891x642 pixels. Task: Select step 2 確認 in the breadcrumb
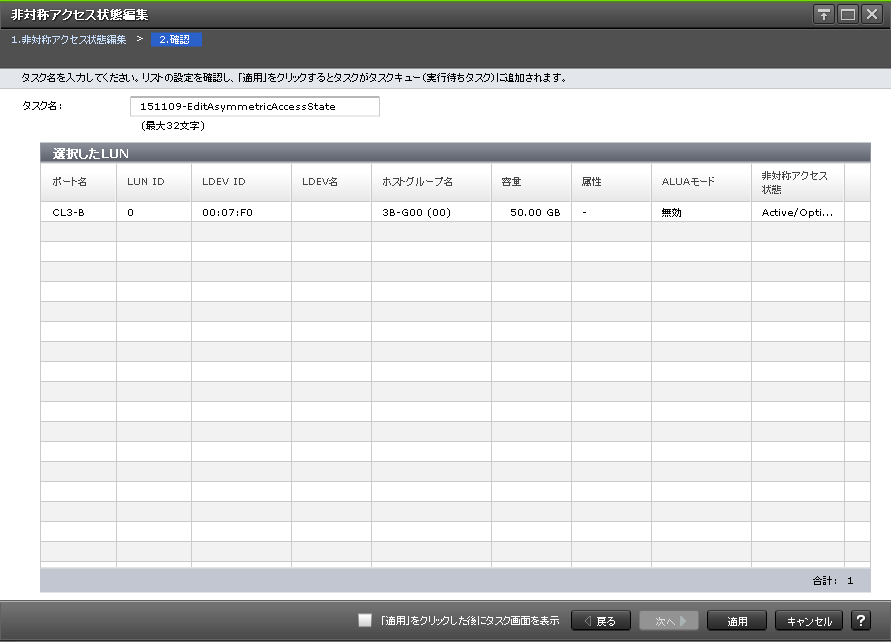[177, 40]
